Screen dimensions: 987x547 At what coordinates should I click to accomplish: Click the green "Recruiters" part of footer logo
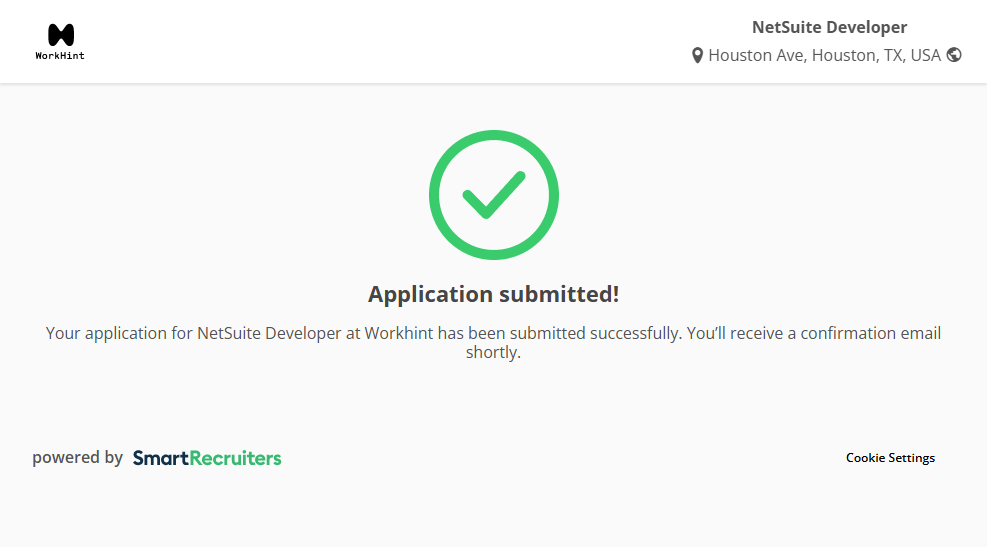[235, 458]
